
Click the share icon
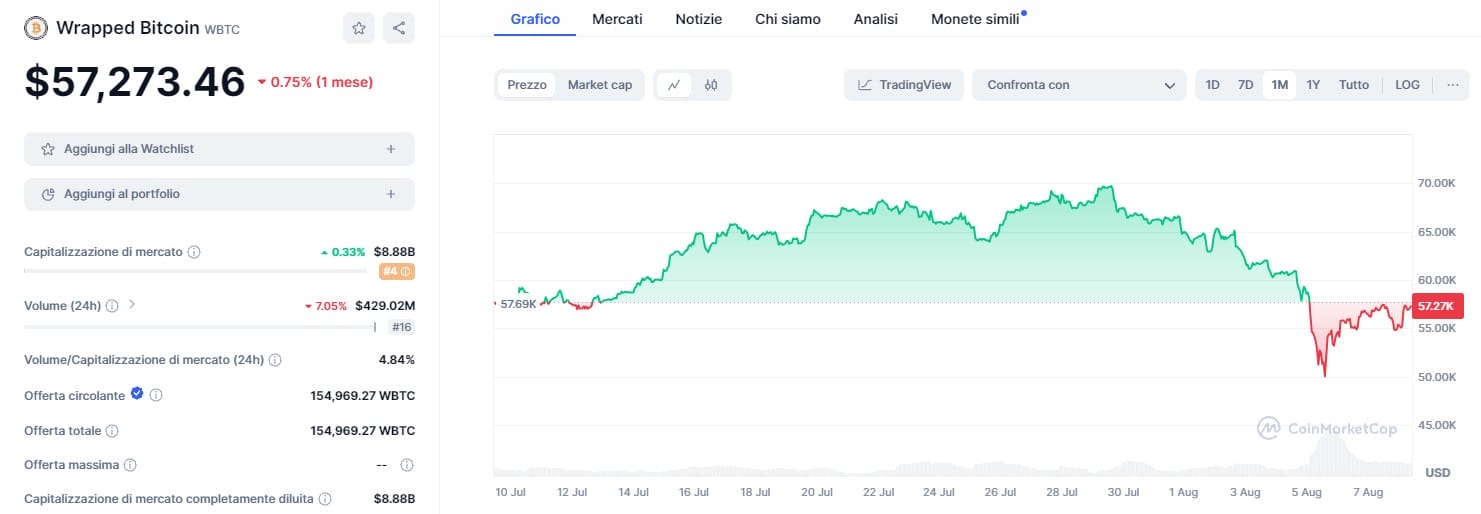399,28
